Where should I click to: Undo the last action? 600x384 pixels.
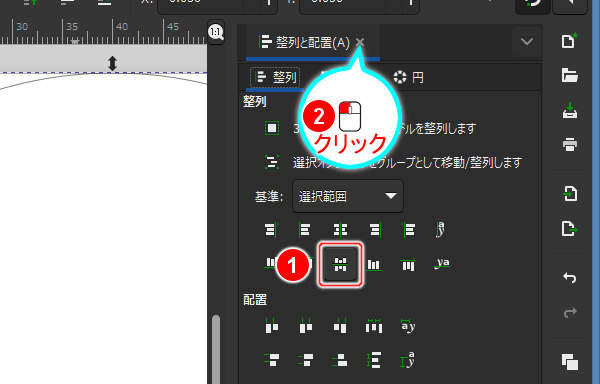coord(570,278)
